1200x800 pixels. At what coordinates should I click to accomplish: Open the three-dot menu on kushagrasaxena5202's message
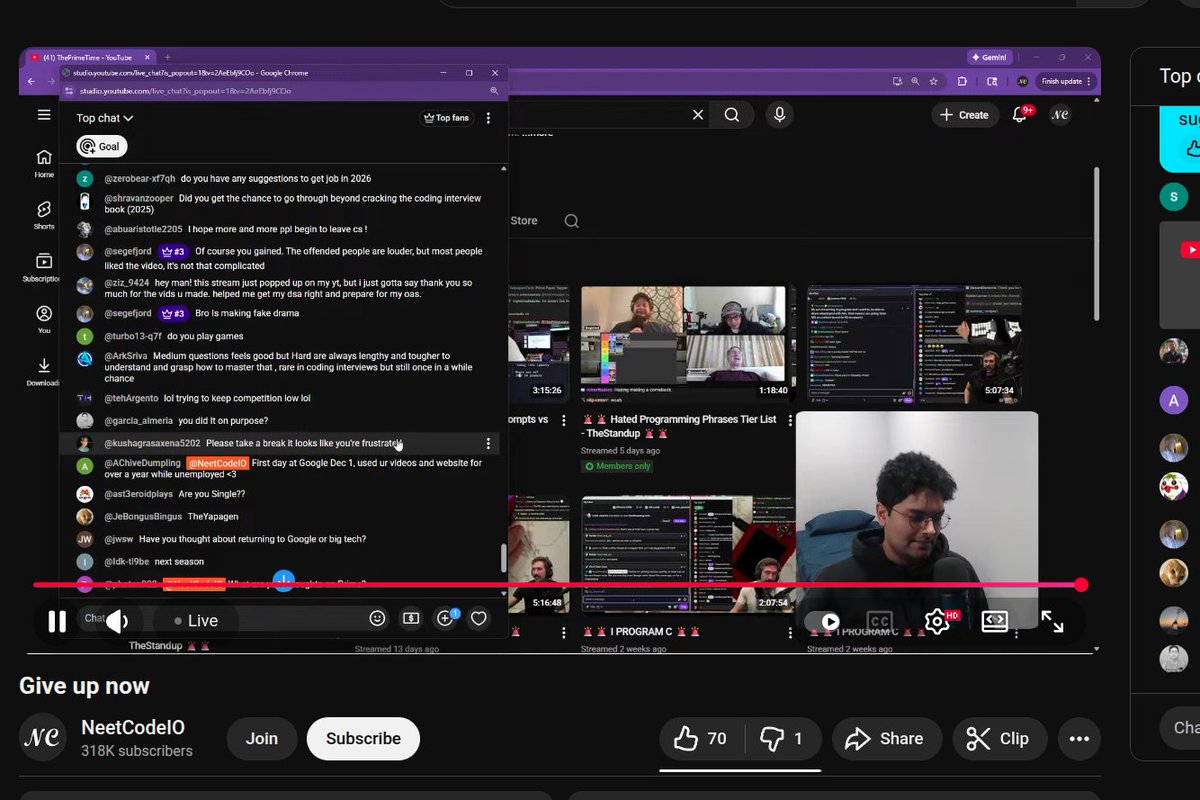488,443
